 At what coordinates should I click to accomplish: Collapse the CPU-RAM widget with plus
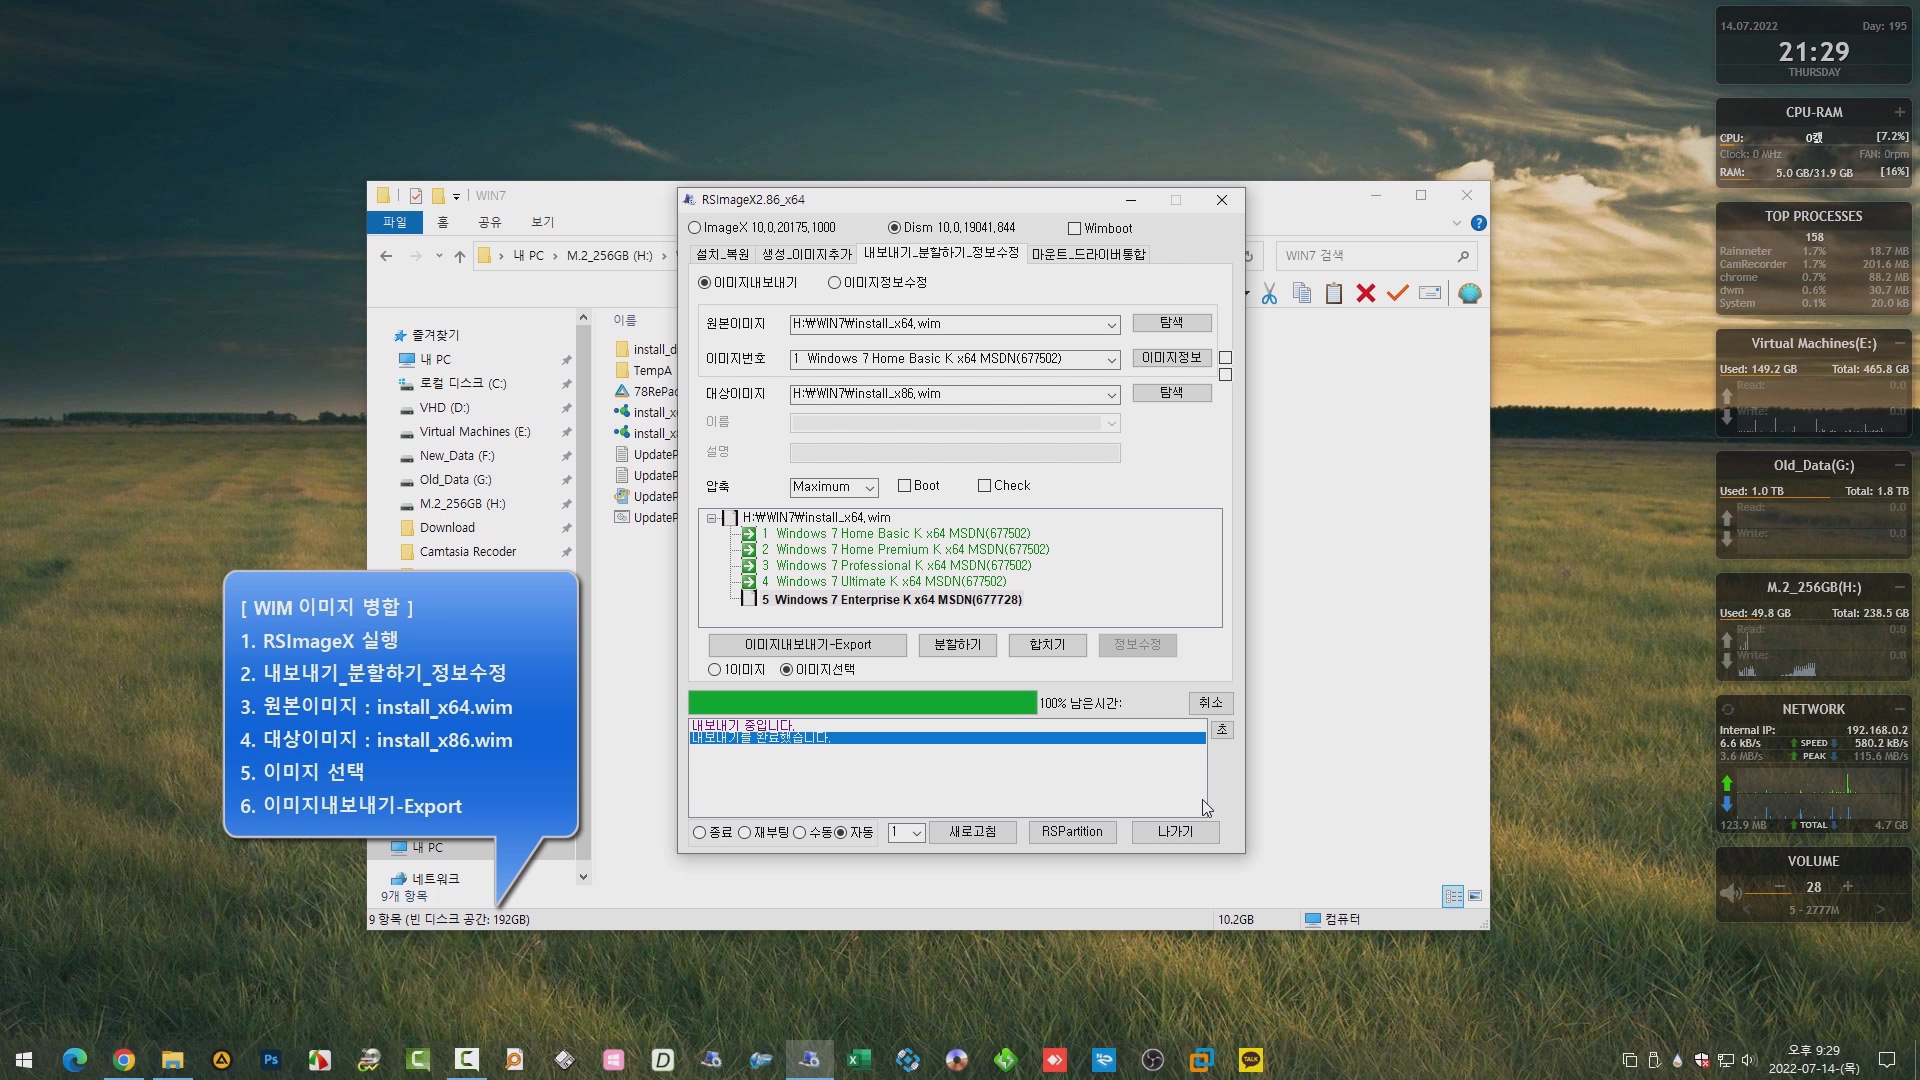click(1899, 112)
